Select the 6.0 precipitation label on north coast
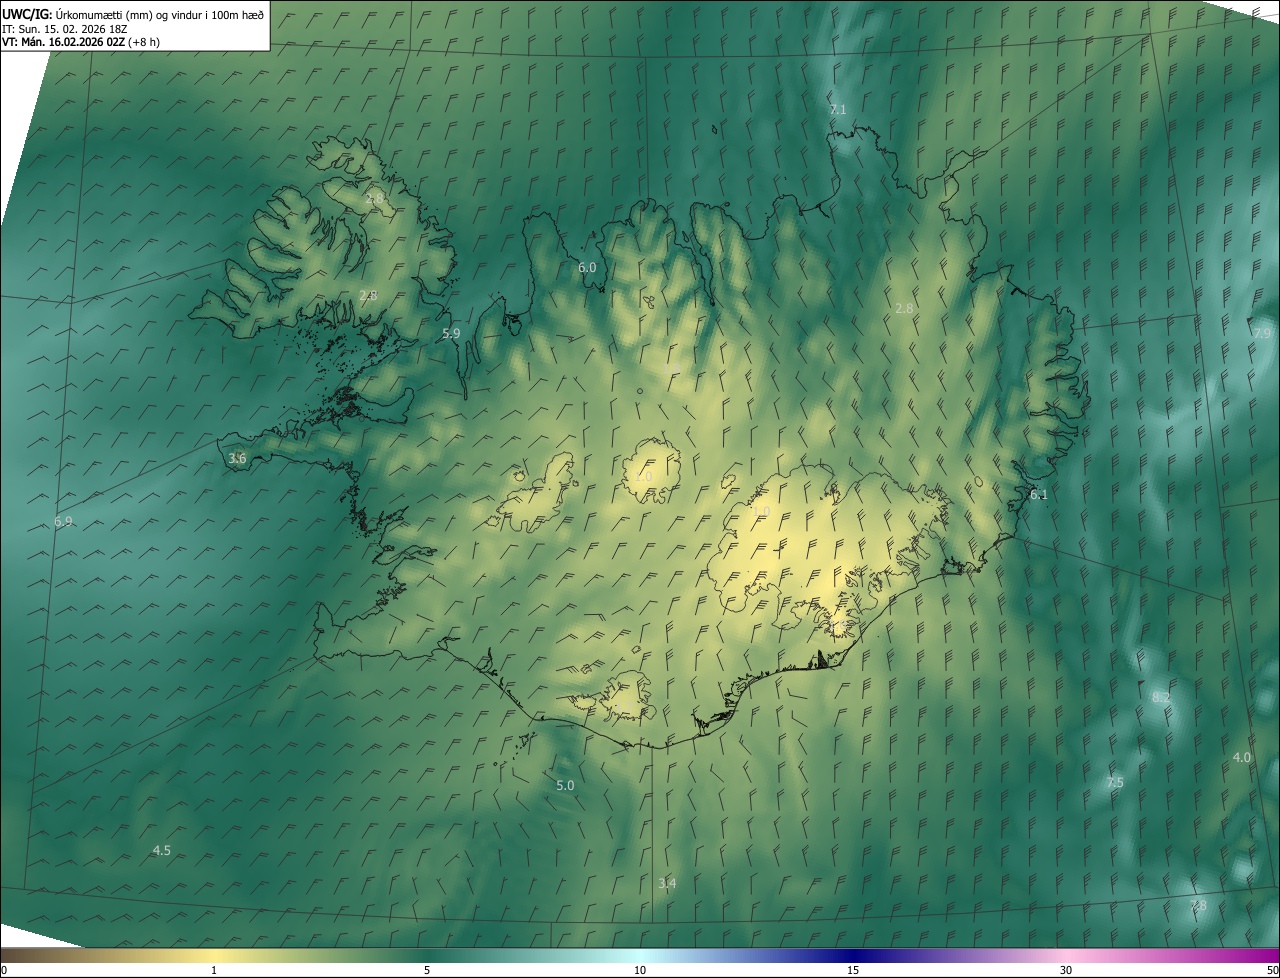This screenshot has width=1280, height=978. coord(587,267)
